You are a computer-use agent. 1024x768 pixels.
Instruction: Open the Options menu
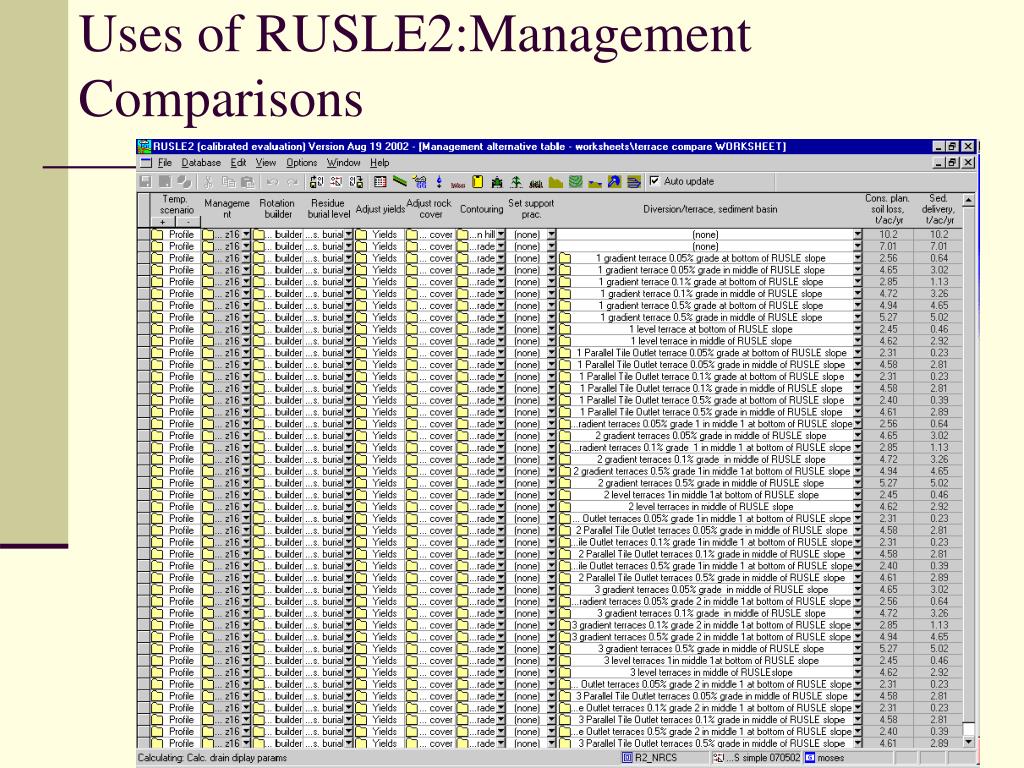[x=301, y=163]
